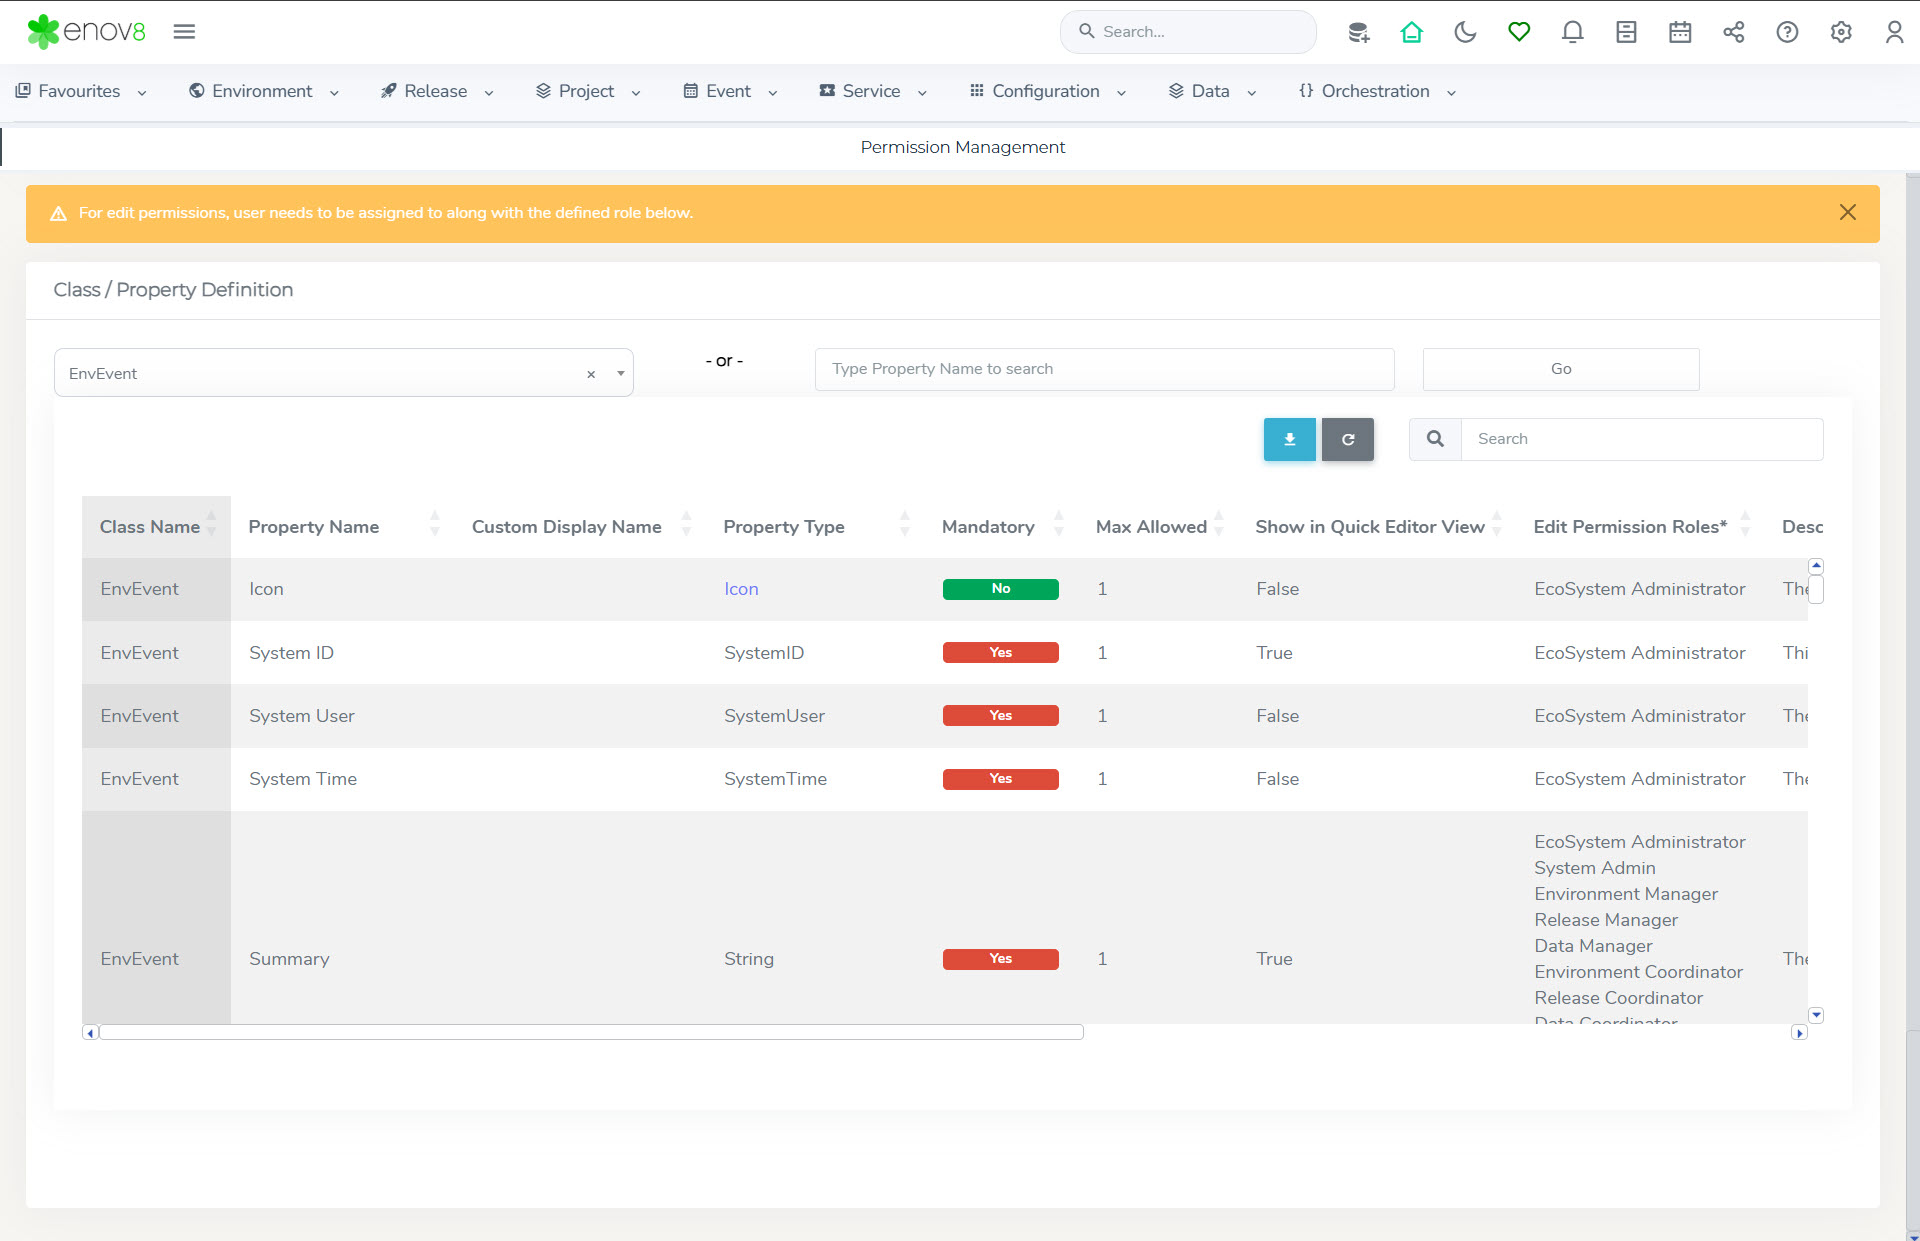Click the green heart health icon
The image size is (1920, 1241).
pyautogui.click(x=1519, y=32)
